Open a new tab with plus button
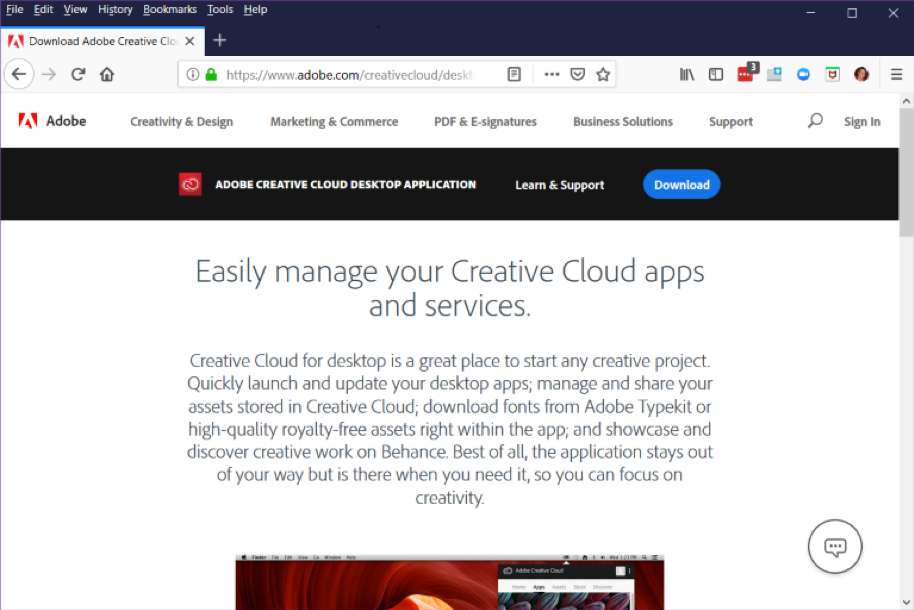 [x=219, y=40]
